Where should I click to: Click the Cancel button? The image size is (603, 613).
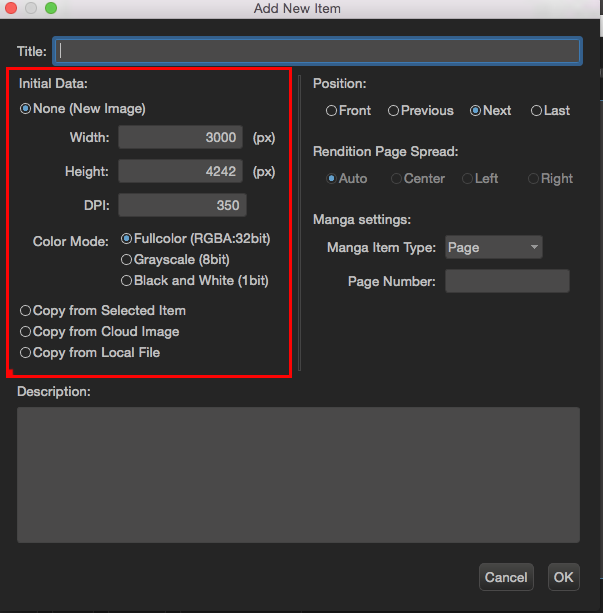[x=506, y=577]
